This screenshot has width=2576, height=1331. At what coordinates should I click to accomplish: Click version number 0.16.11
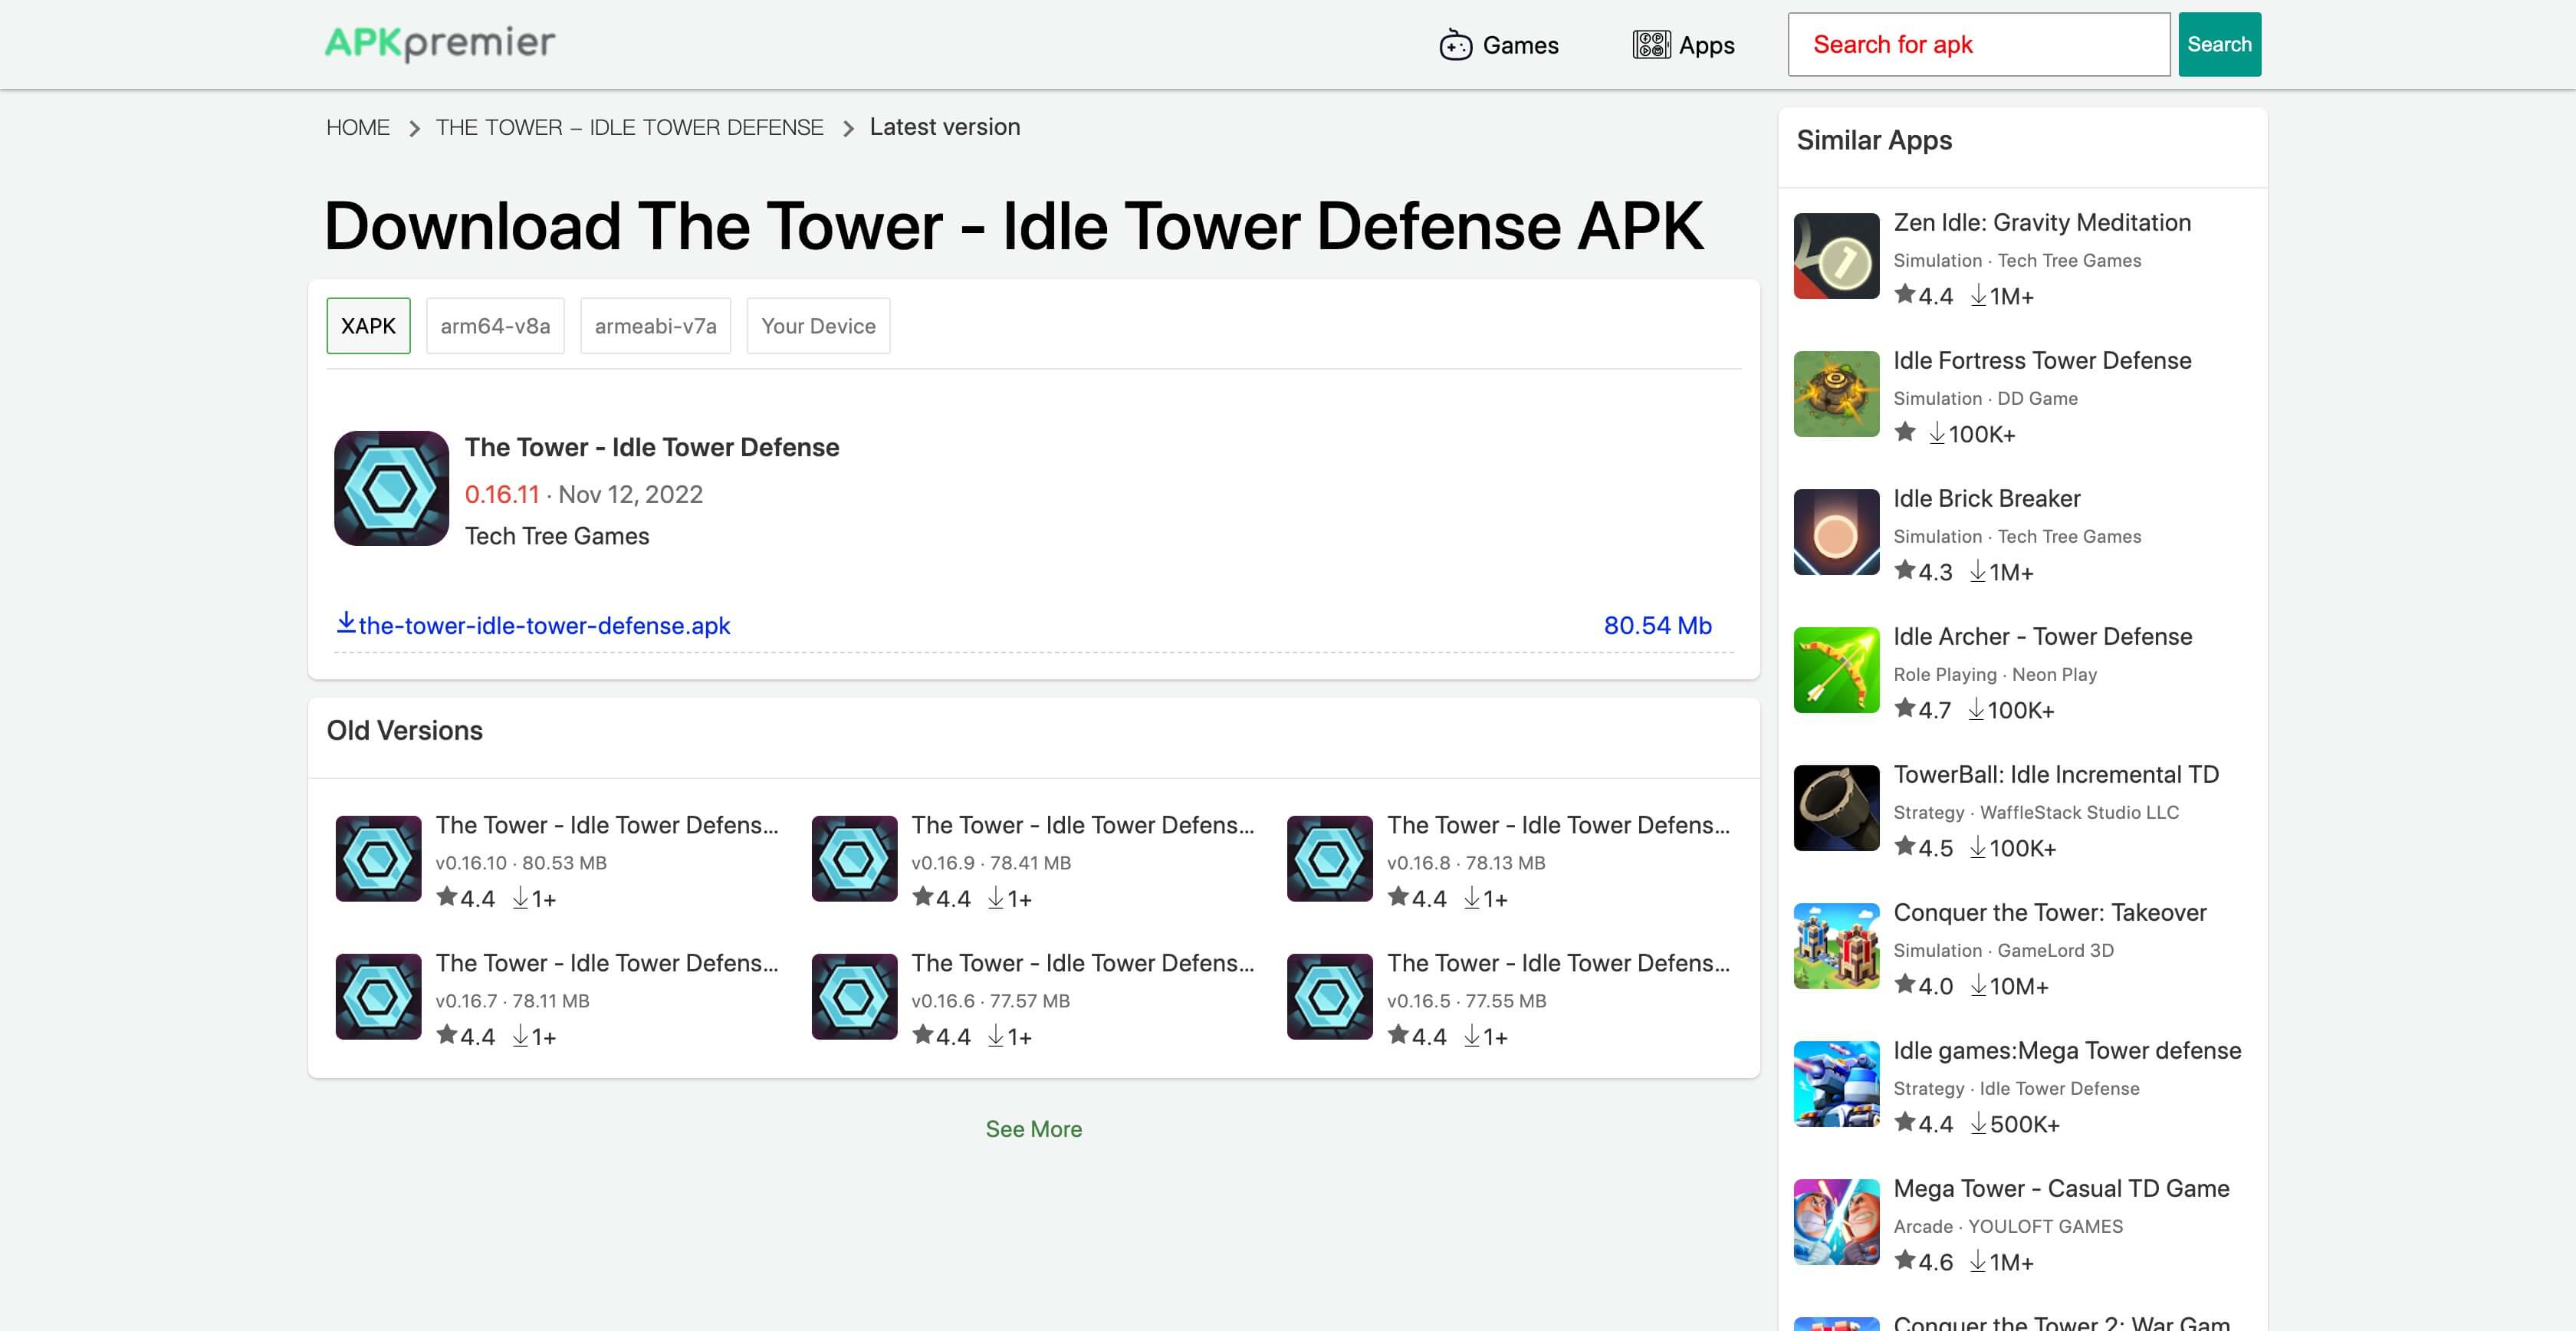point(501,494)
